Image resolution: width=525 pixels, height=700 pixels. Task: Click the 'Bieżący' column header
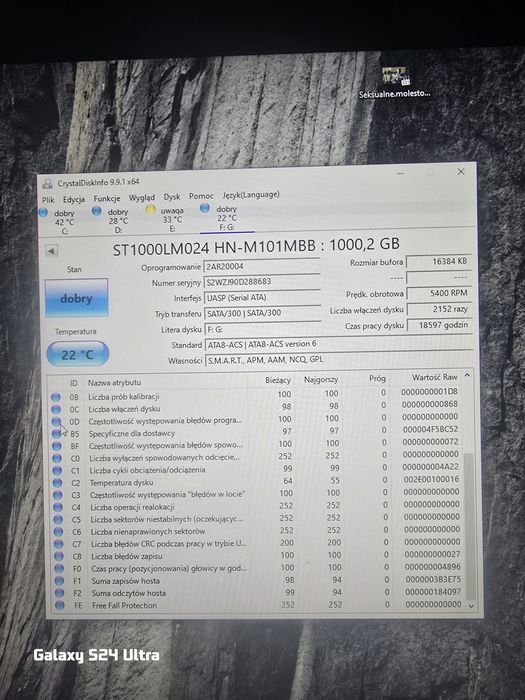coord(278,380)
